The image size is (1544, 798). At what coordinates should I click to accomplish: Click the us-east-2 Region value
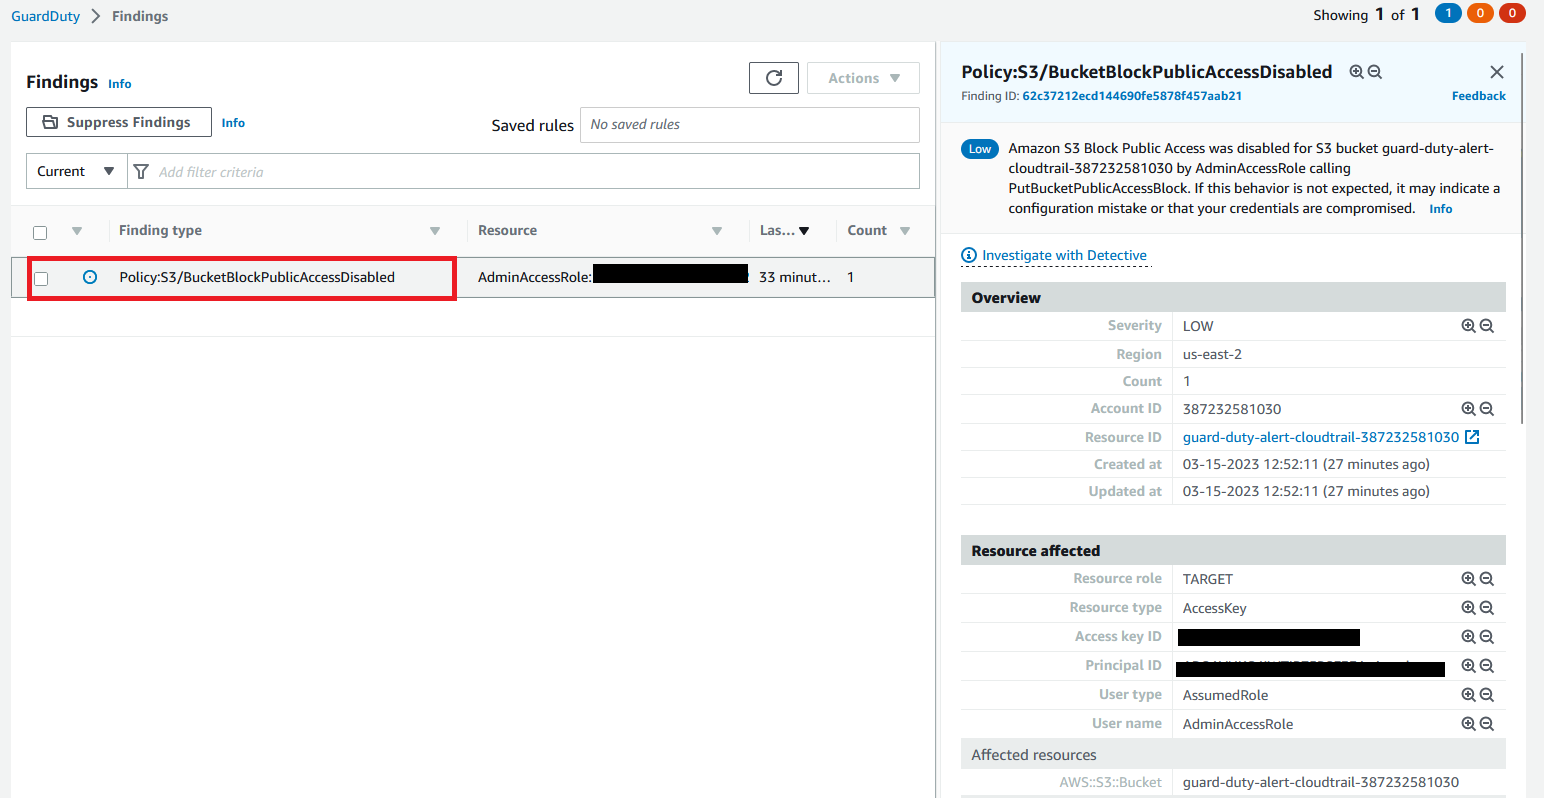point(1212,354)
